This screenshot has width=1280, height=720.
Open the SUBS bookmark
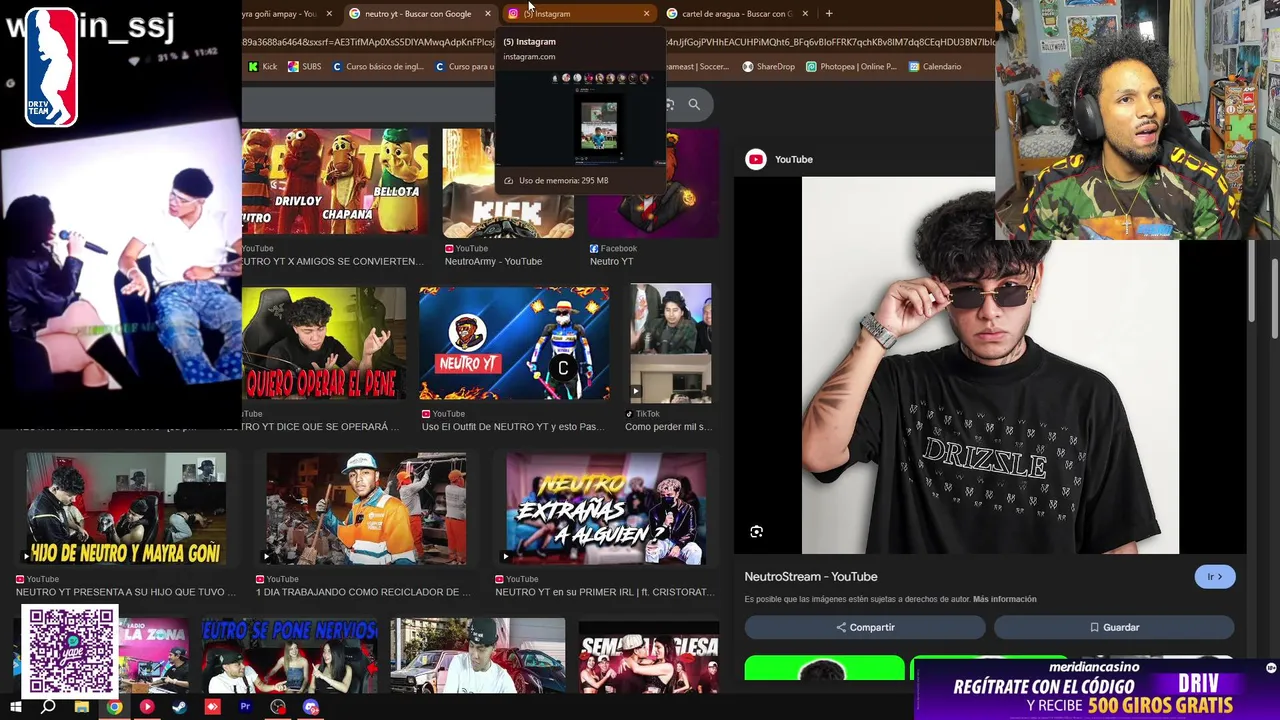tap(304, 67)
